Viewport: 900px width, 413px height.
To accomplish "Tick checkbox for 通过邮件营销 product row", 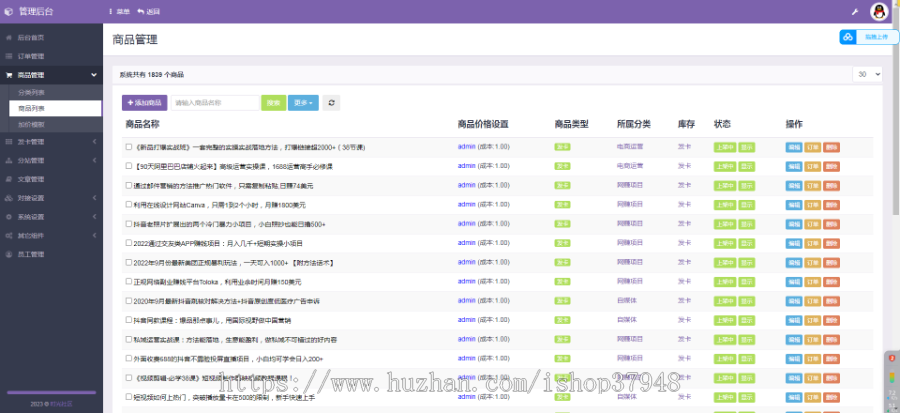I will point(129,185).
